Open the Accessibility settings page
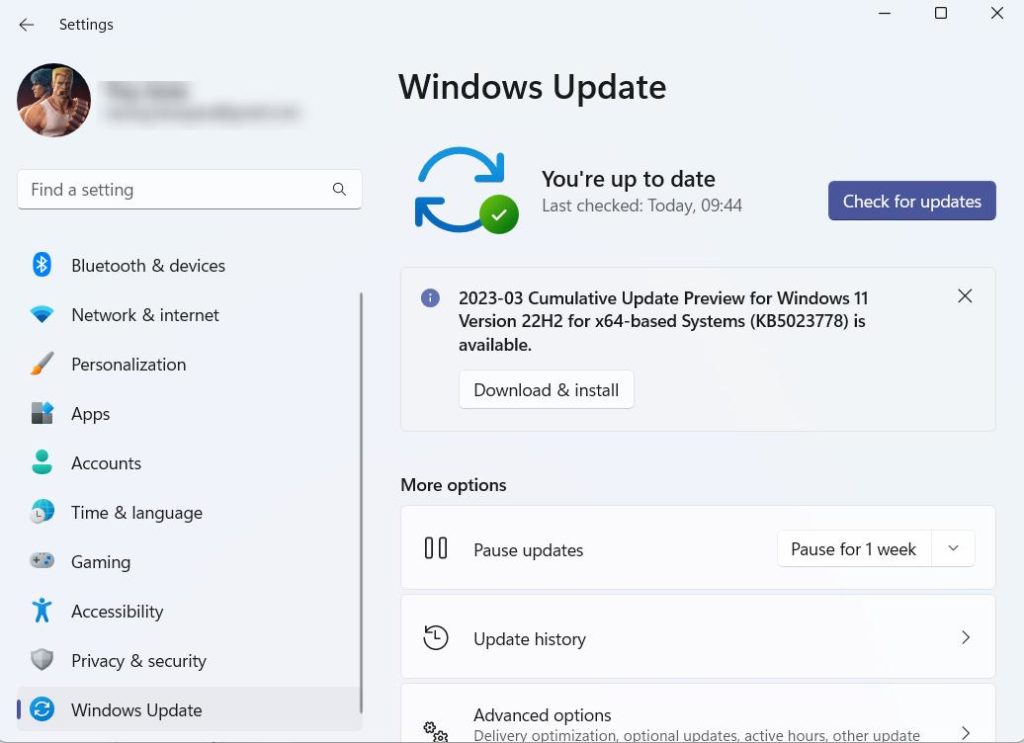Screen dimensions: 1024x743 click(116, 611)
